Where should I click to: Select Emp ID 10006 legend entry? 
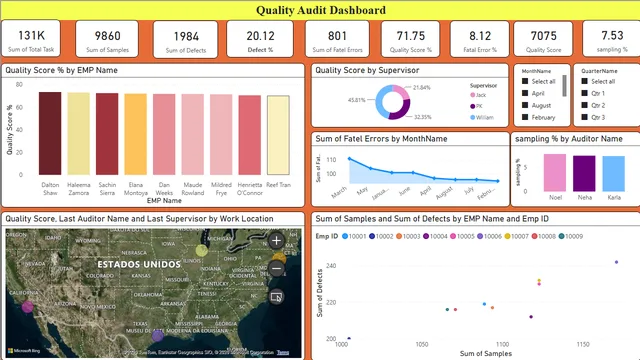[489, 236]
